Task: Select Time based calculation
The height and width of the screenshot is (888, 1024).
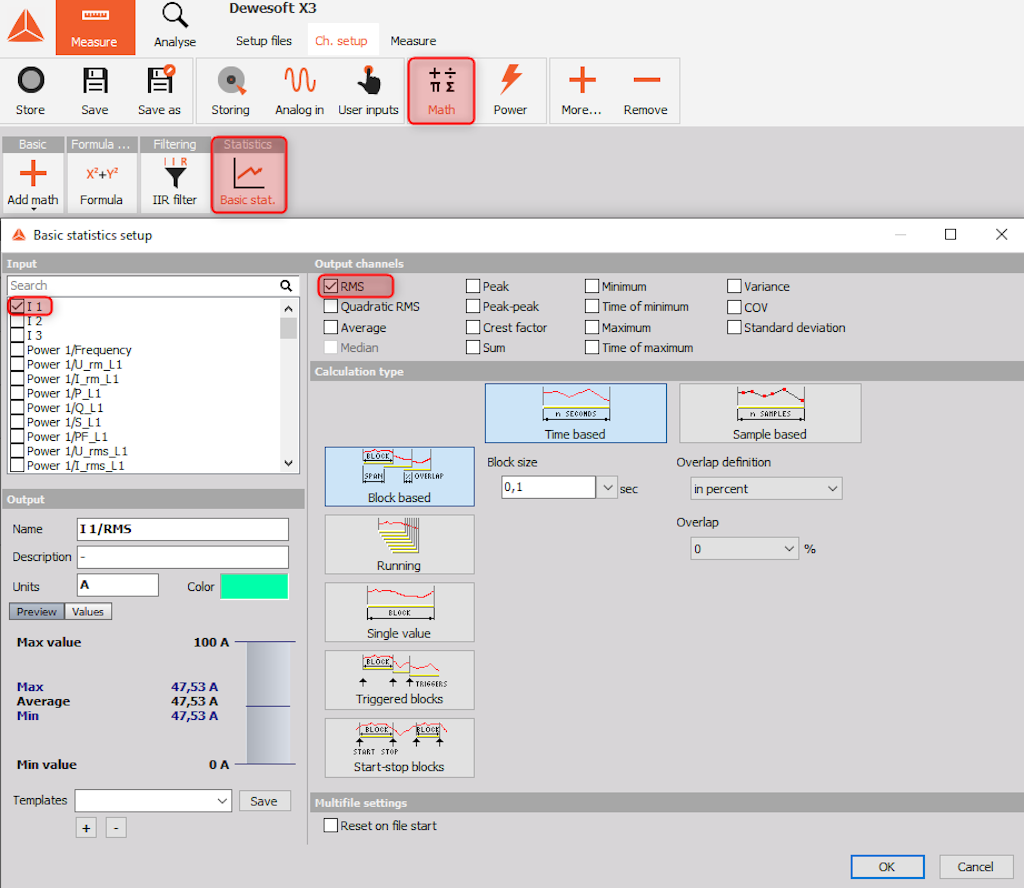Action: pos(575,413)
